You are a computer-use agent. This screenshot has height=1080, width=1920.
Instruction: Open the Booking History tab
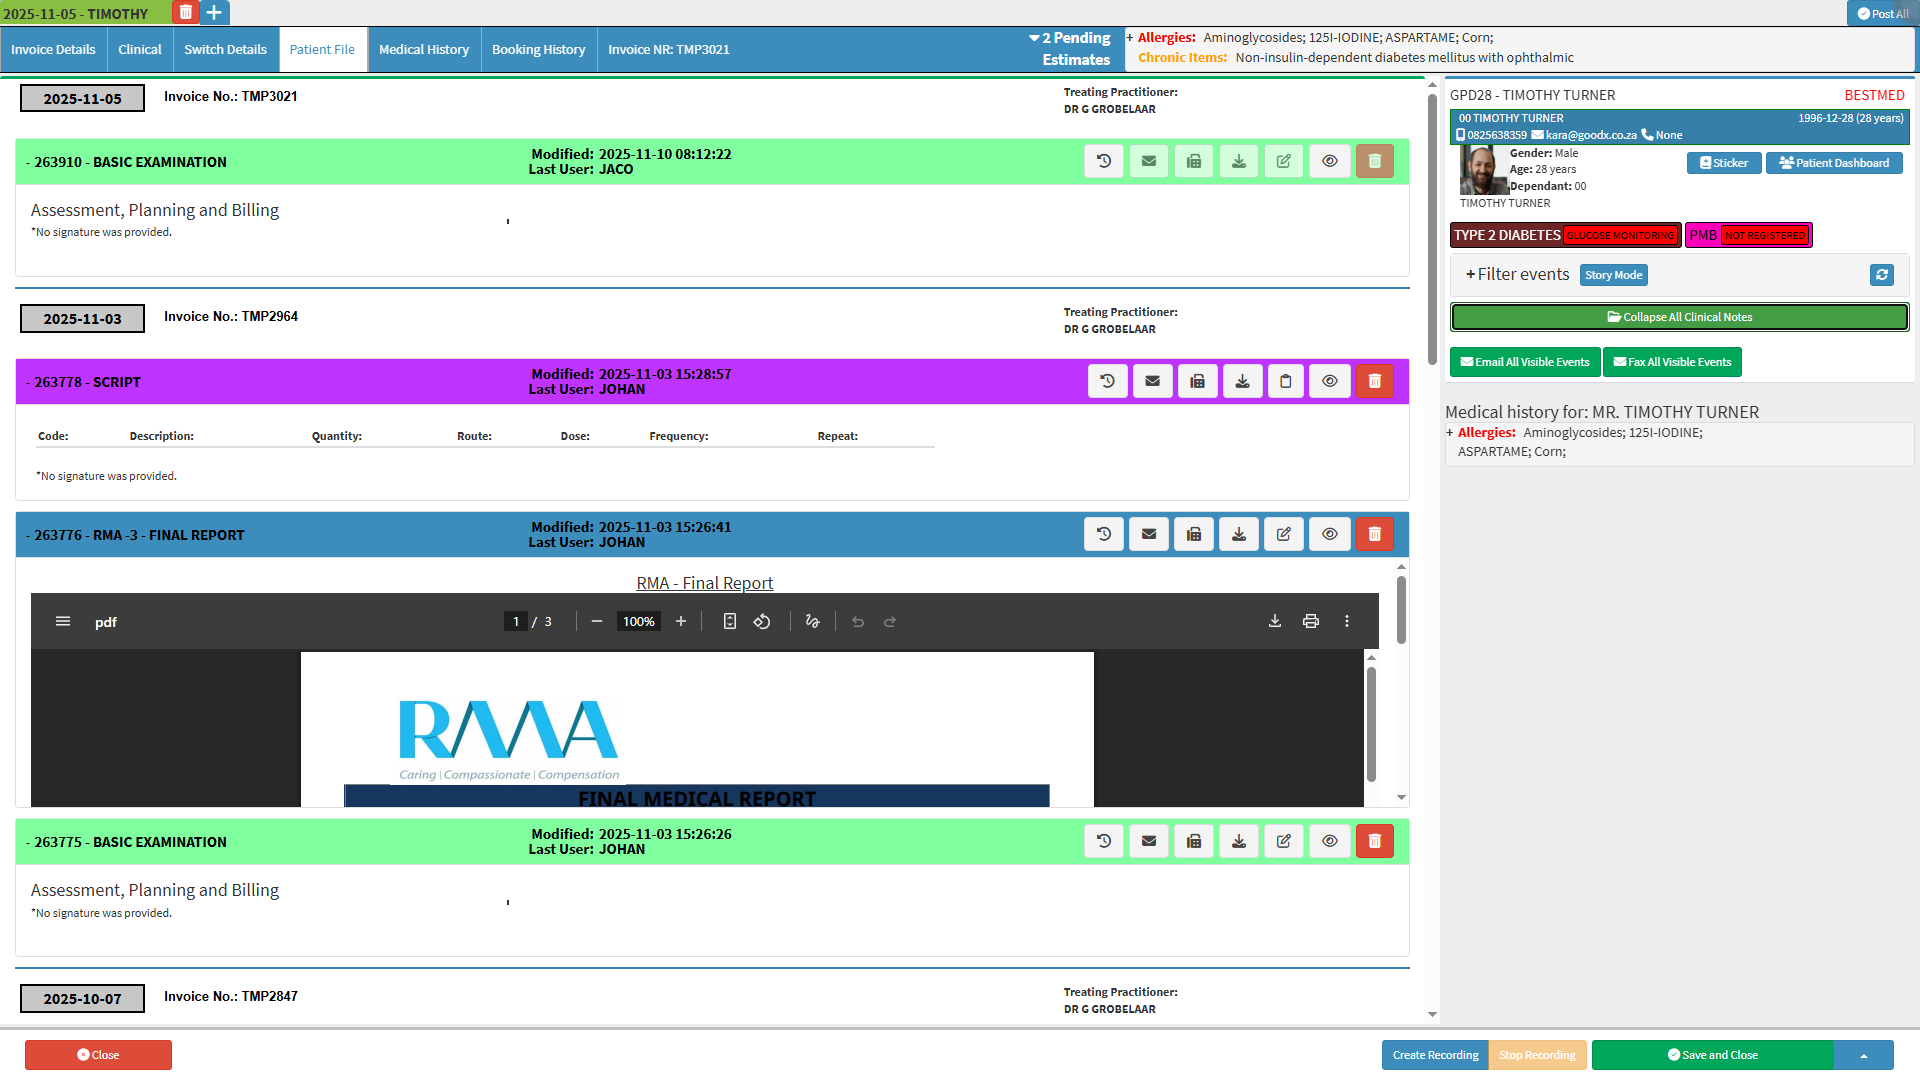tap(538, 49)
